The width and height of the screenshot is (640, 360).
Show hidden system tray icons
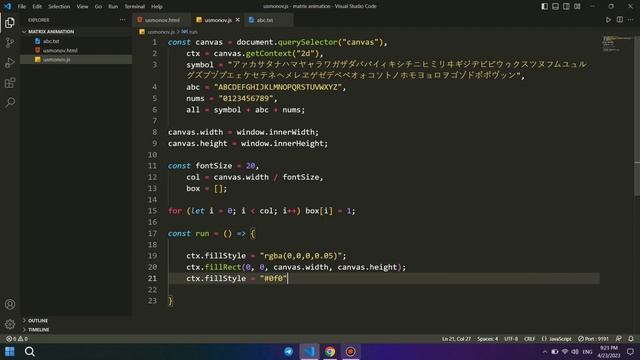[x=544, y=352]
